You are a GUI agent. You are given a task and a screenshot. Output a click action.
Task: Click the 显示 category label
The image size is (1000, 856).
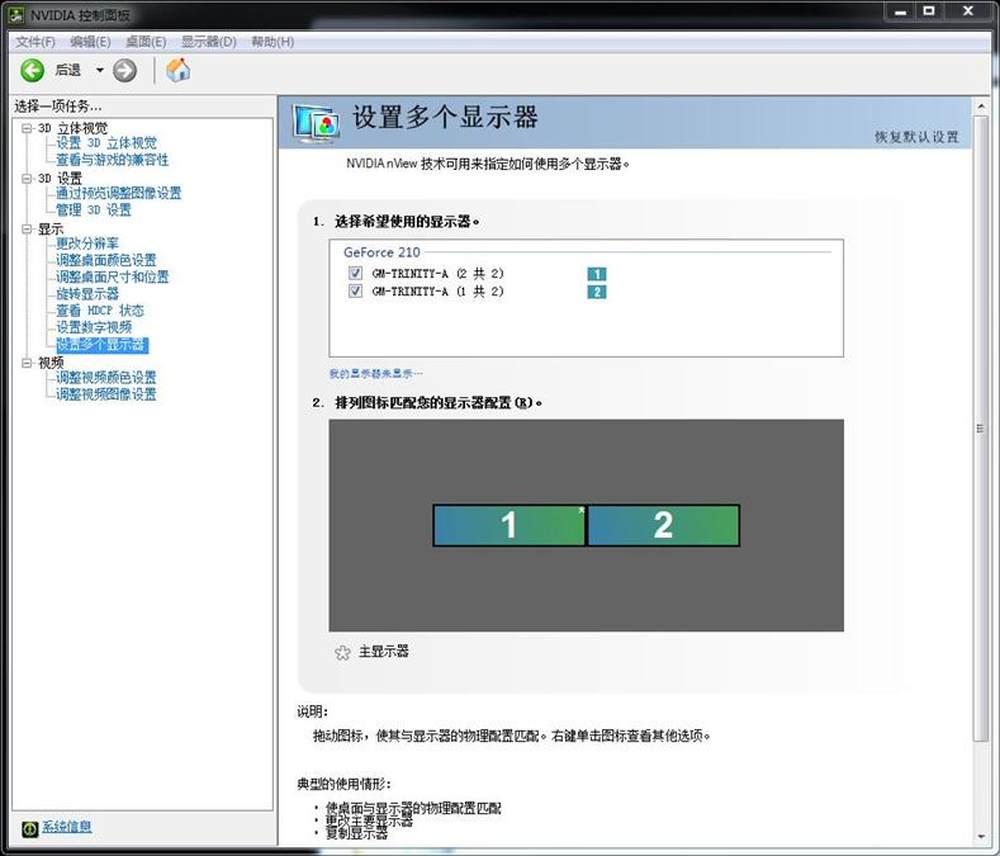click(x=50, y=229)
